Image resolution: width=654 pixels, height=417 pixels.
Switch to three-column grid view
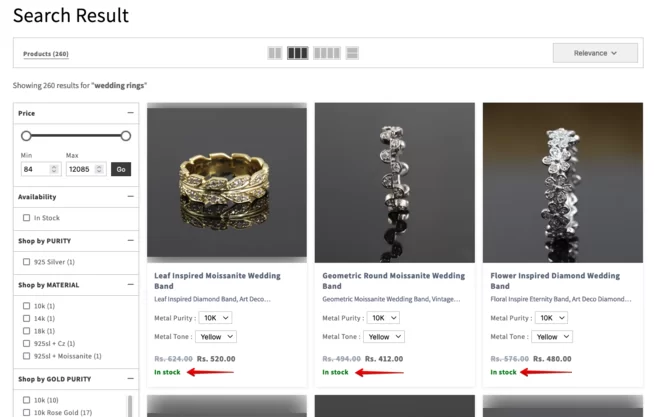[x=297, y=53]
